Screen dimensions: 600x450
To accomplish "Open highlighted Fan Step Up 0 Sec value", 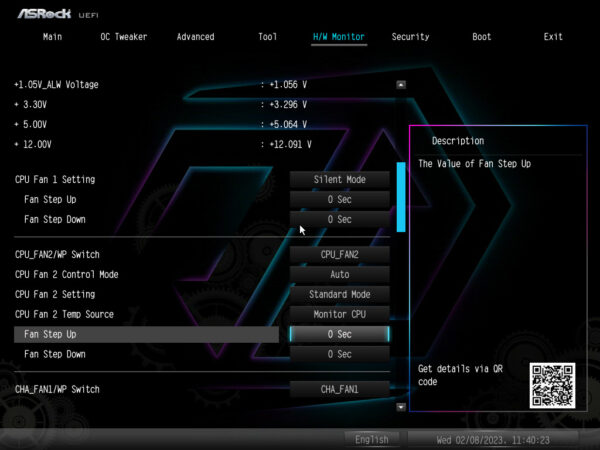I will [x=339, y=334].
